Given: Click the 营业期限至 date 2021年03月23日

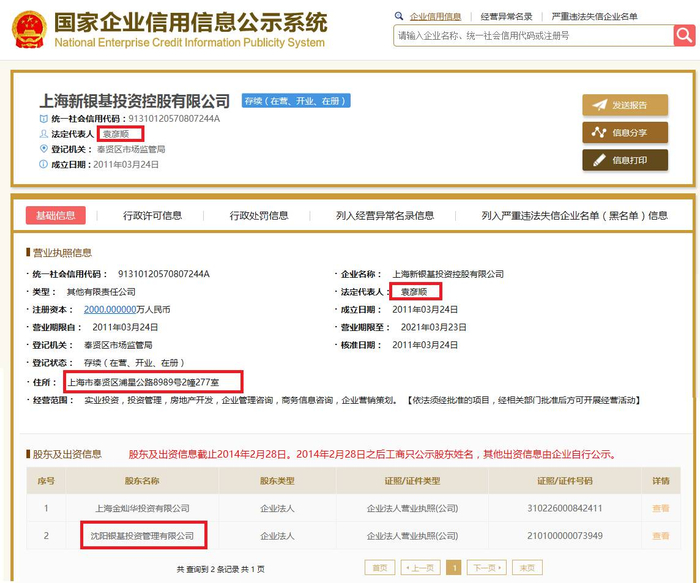Looking at the screenshot, I should 433,327.
